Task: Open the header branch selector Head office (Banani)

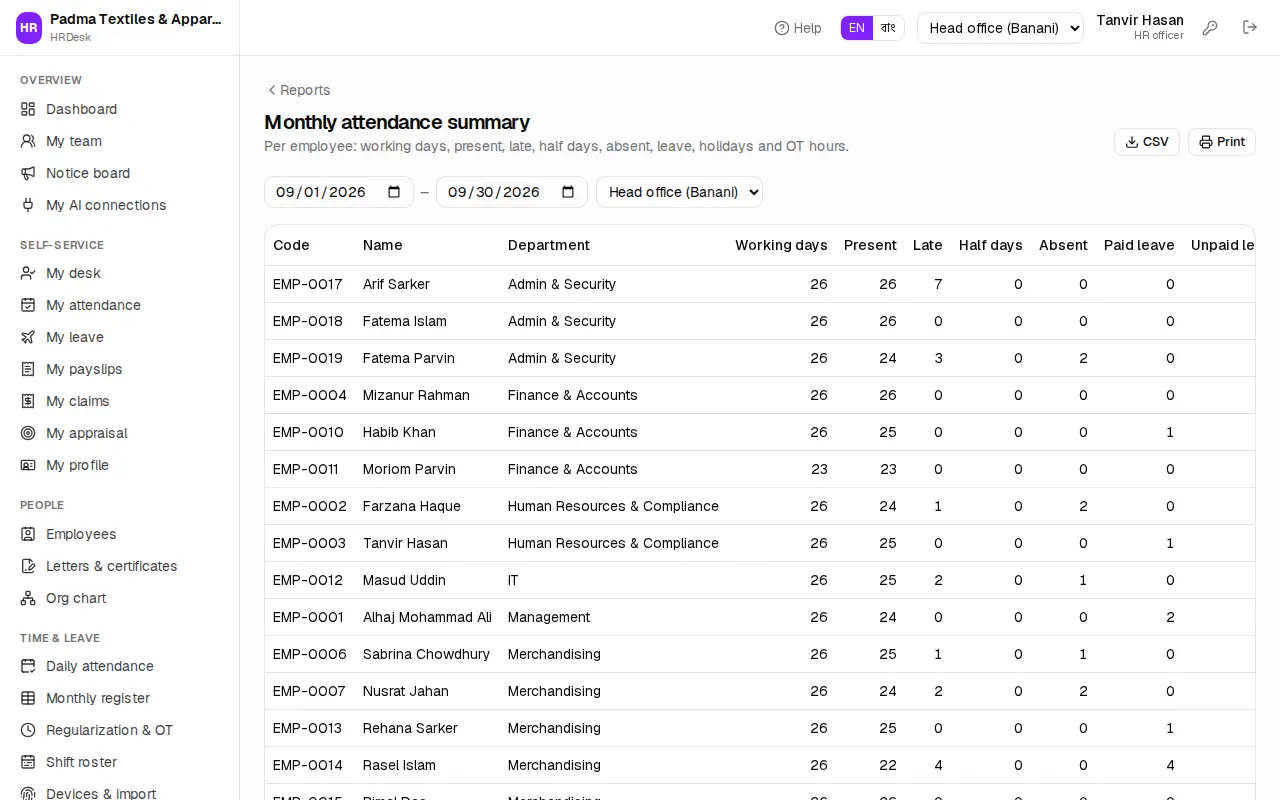Action: tap(1000, 28)
